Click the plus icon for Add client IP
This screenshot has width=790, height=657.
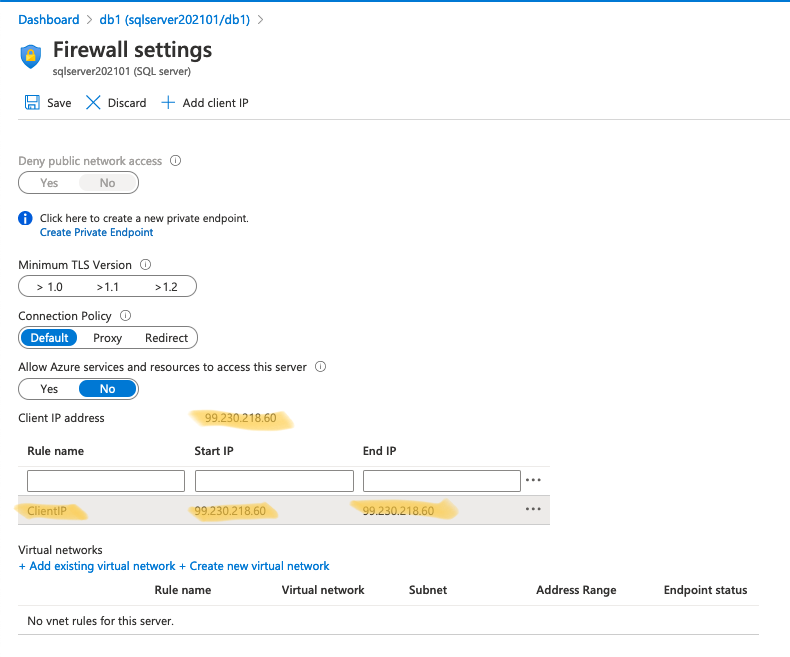click(x=168, y=102)
